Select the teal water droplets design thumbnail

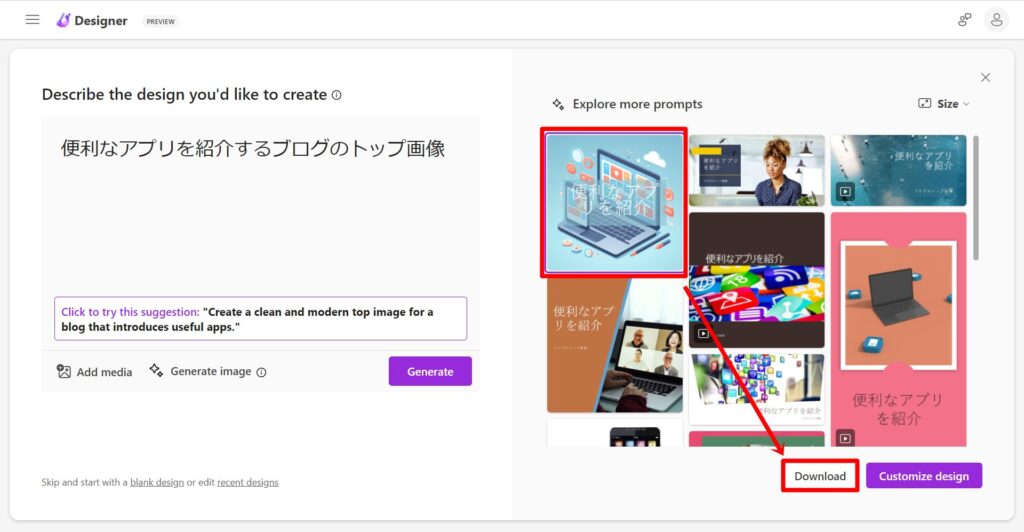tap(898, 170)
